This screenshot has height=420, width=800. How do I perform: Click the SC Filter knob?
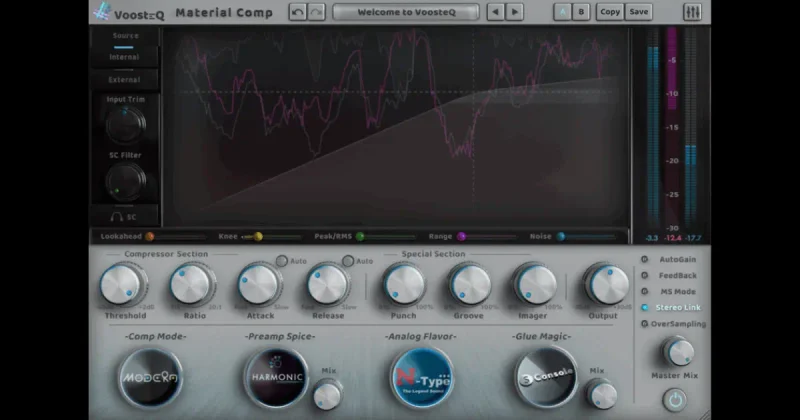pyautogui.click(x=126, y=181)
